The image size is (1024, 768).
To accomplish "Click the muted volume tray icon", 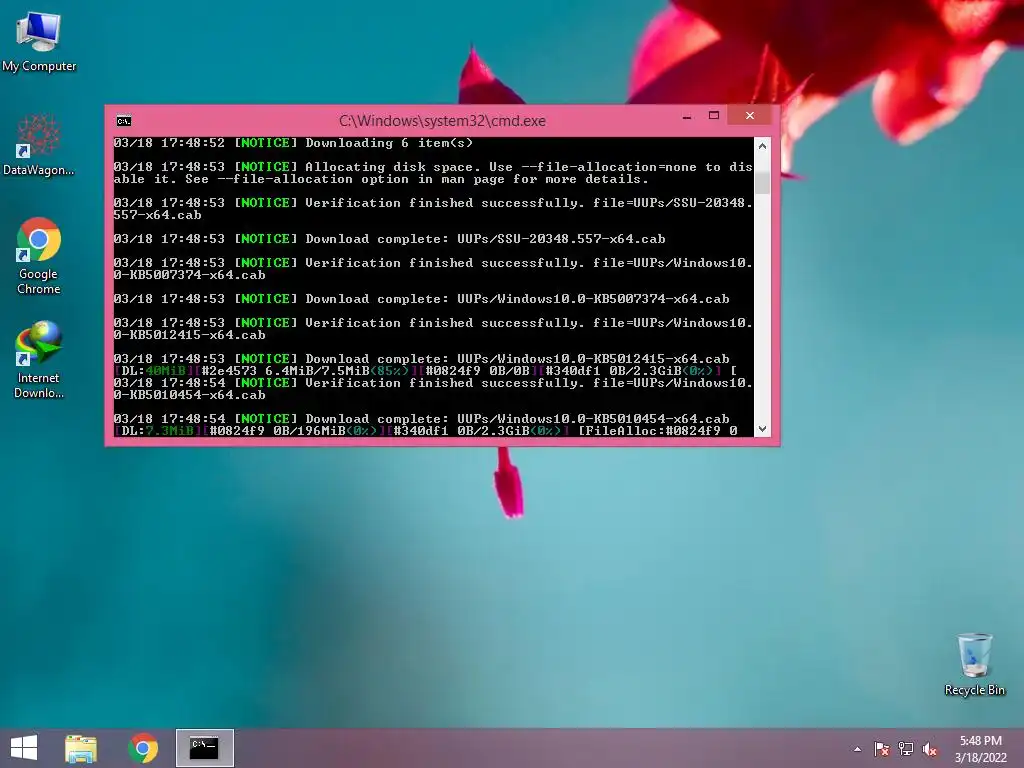I will tap(929, 749).
